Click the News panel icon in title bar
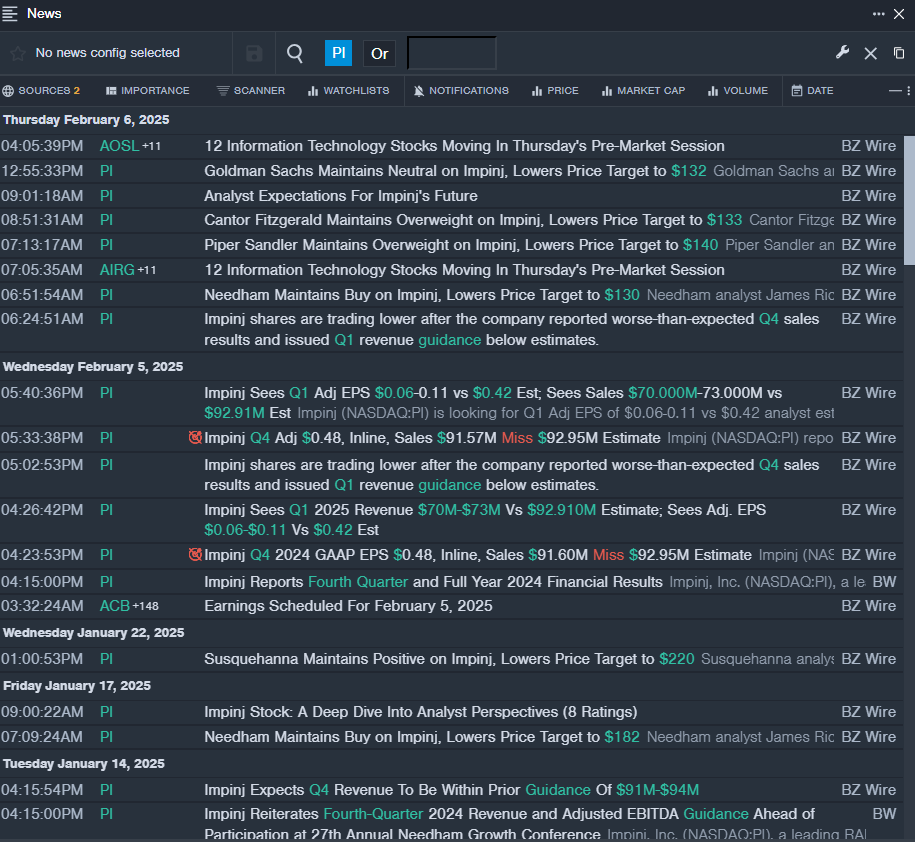 tap(11, 13)
